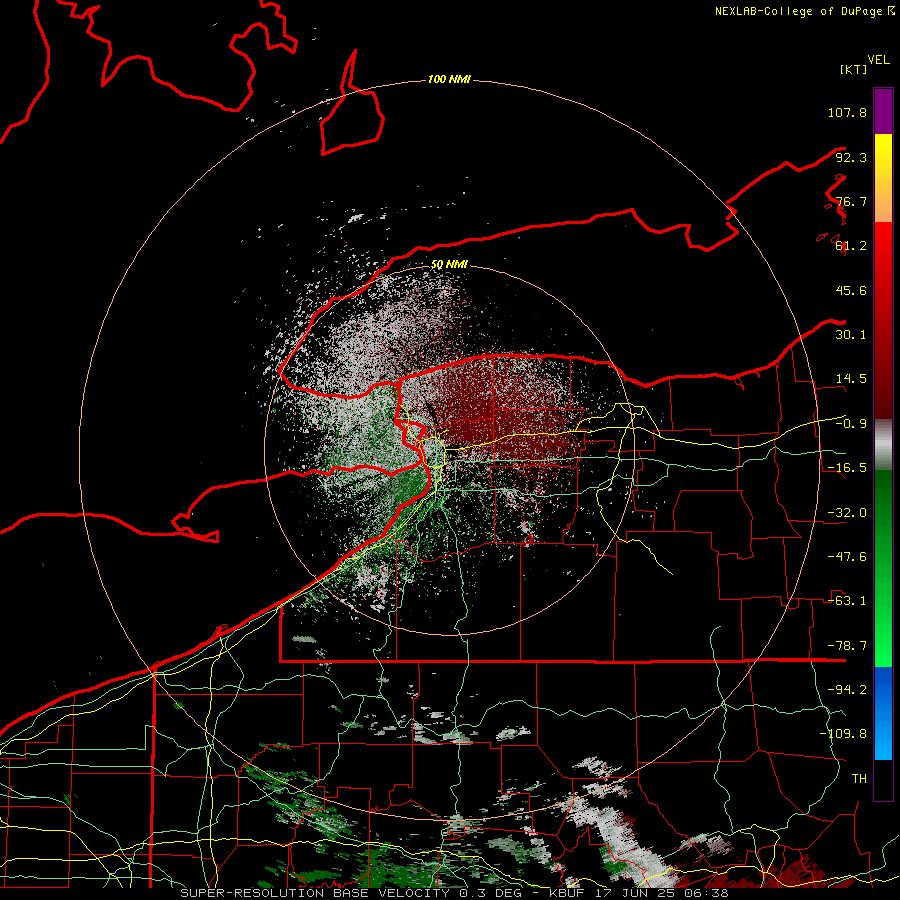
Task: Select the 14.5 legend value
Action: pyautogui.click(x=851, y=379)
